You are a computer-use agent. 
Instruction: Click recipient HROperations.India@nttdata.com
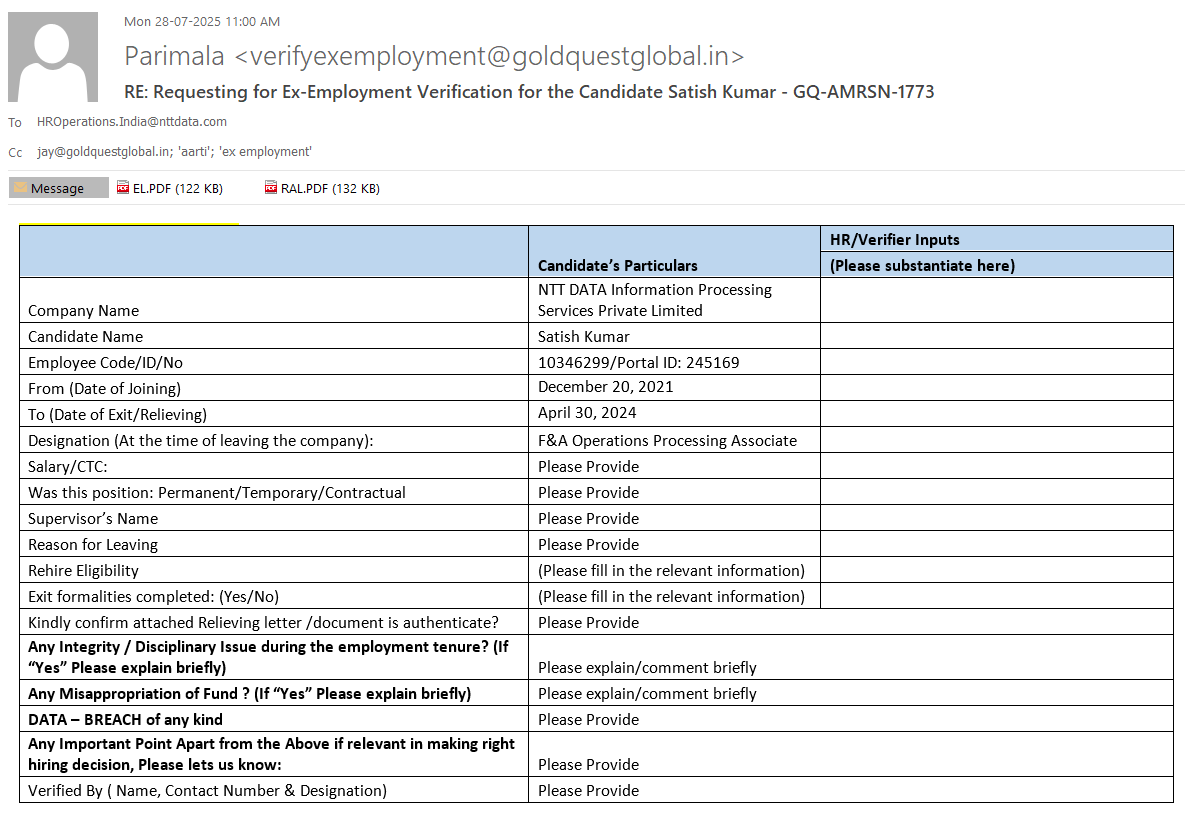[x=131, y=122]
